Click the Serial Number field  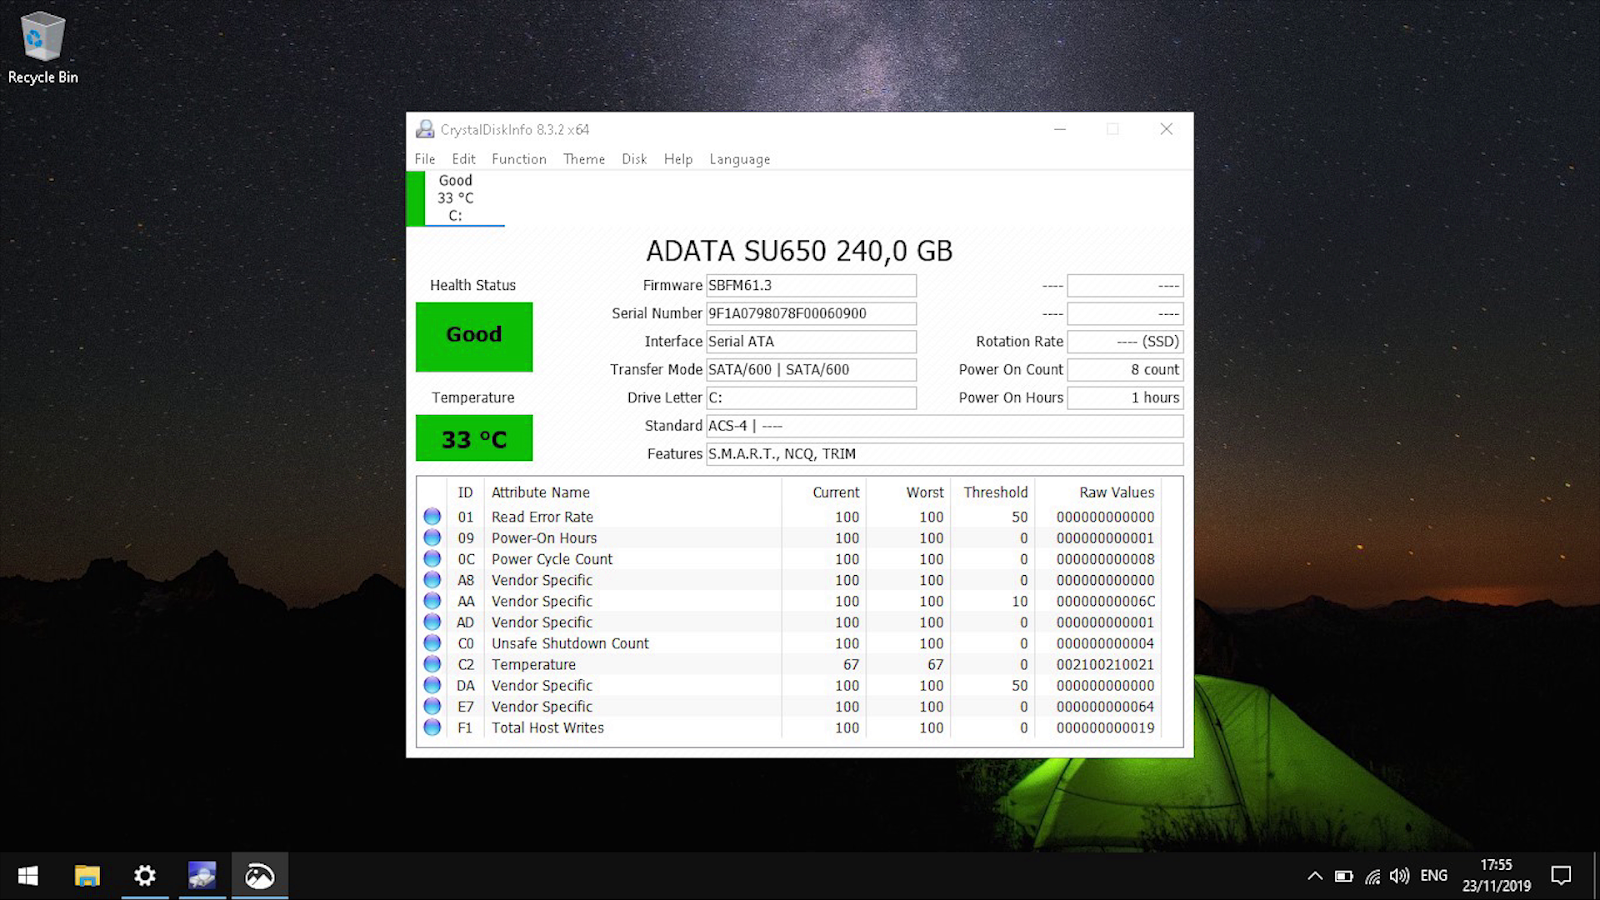coord(811,313)
